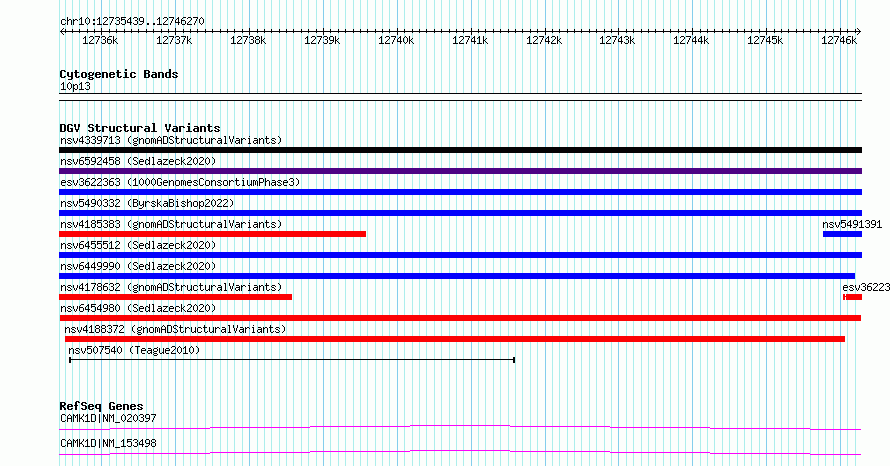Open esv3622363 (1000GenomesConsortiumPhase3) label
The width and height of the screenshot is (890, 466).
coord(180,182)
